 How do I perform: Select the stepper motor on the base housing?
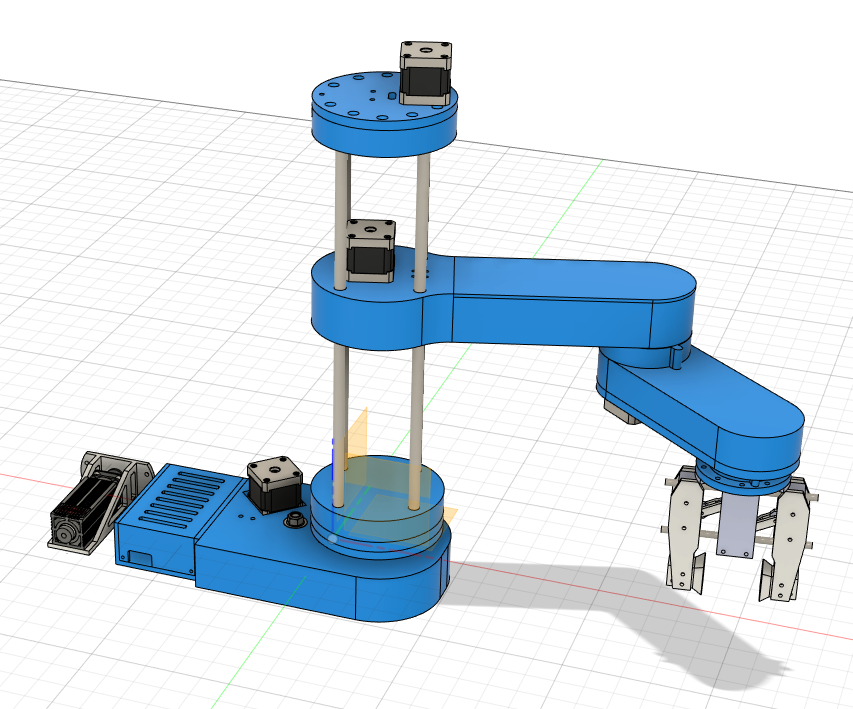pyautogui.click(x=274, y=484)
